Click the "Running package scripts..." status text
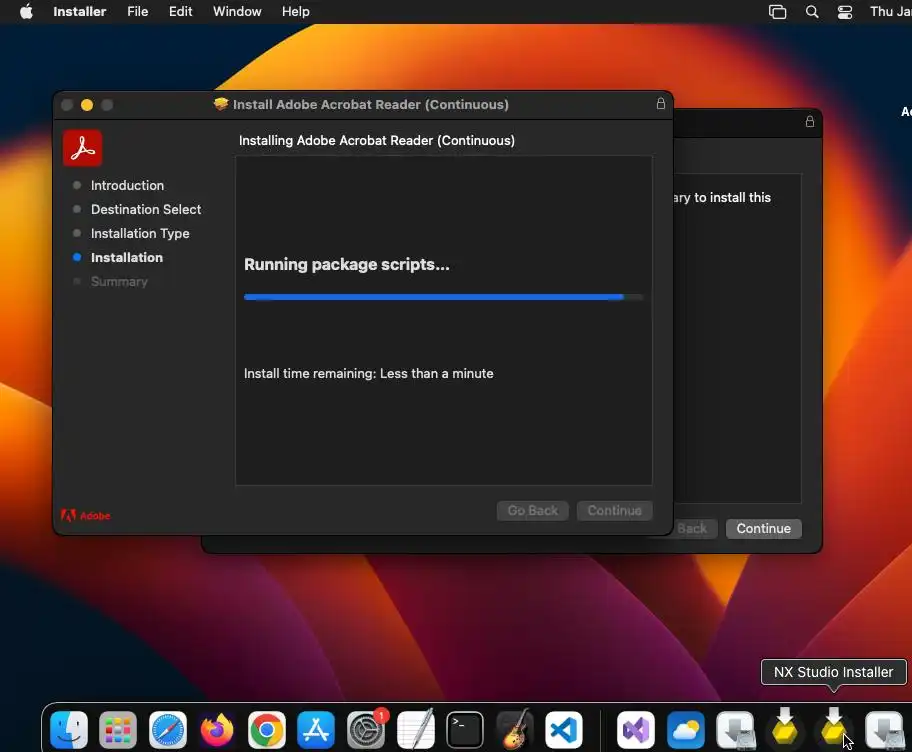 point(347,265)
